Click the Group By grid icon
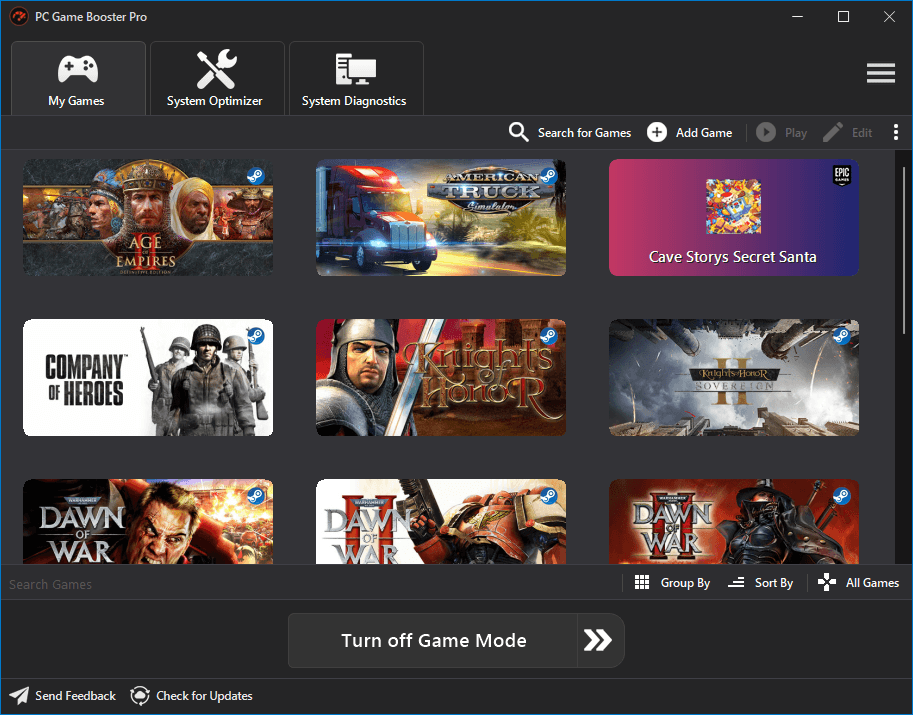 642,582
